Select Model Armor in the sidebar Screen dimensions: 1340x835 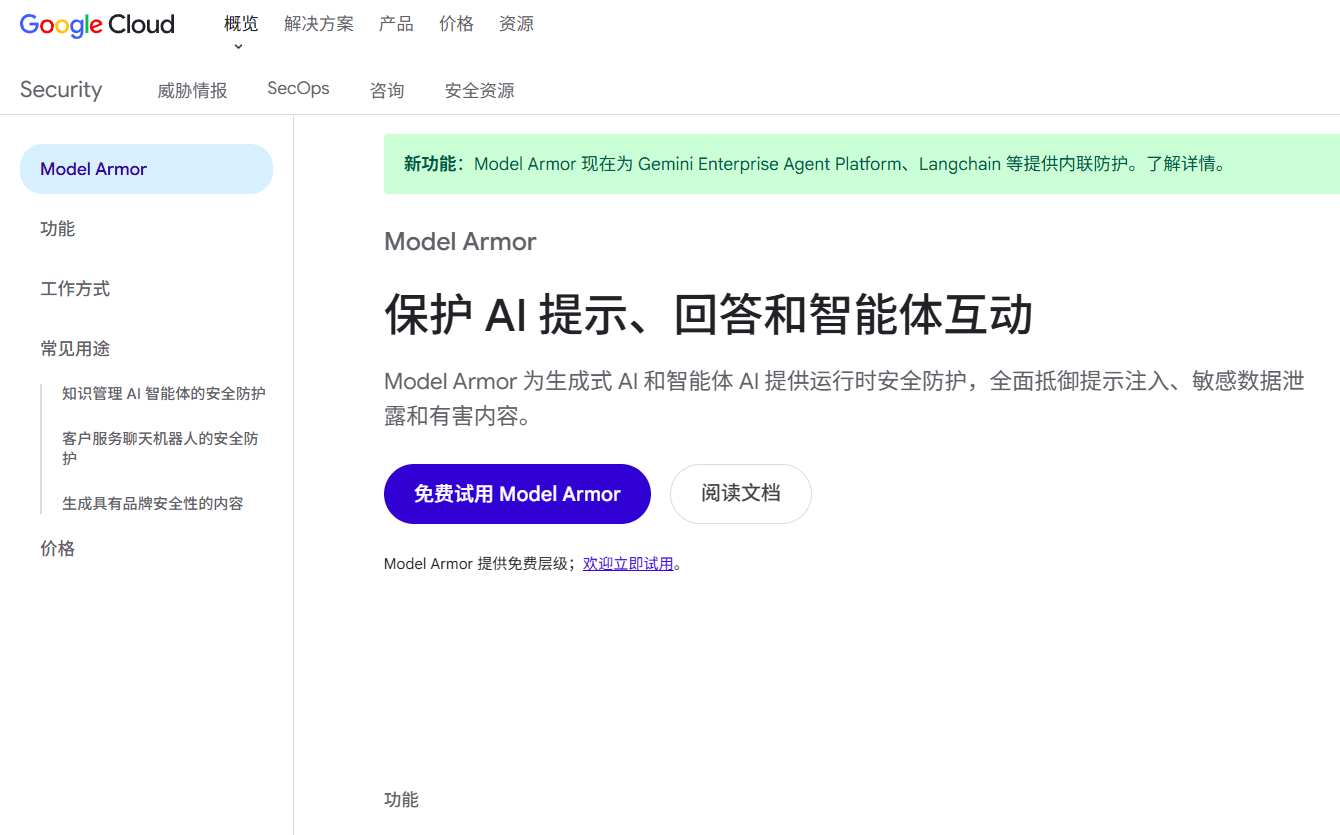click(146, 169)
